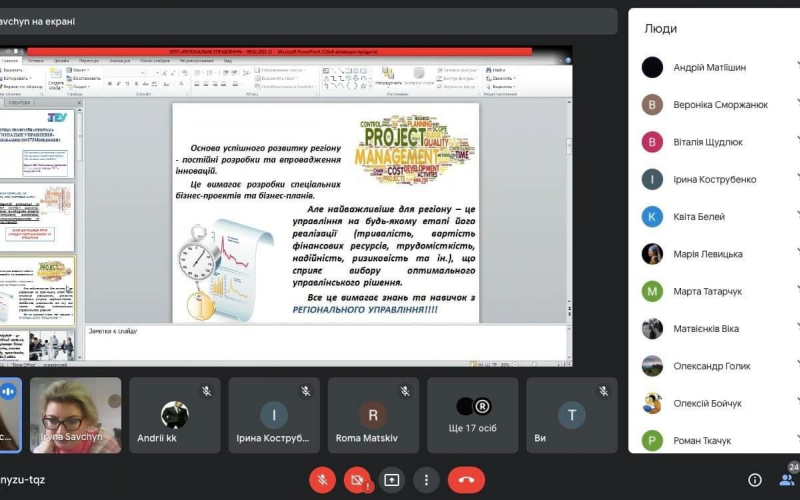This screenshot has width=800, height=500.
Task: Open the Направление текста dropdown
Action: [x=280, y=70]
